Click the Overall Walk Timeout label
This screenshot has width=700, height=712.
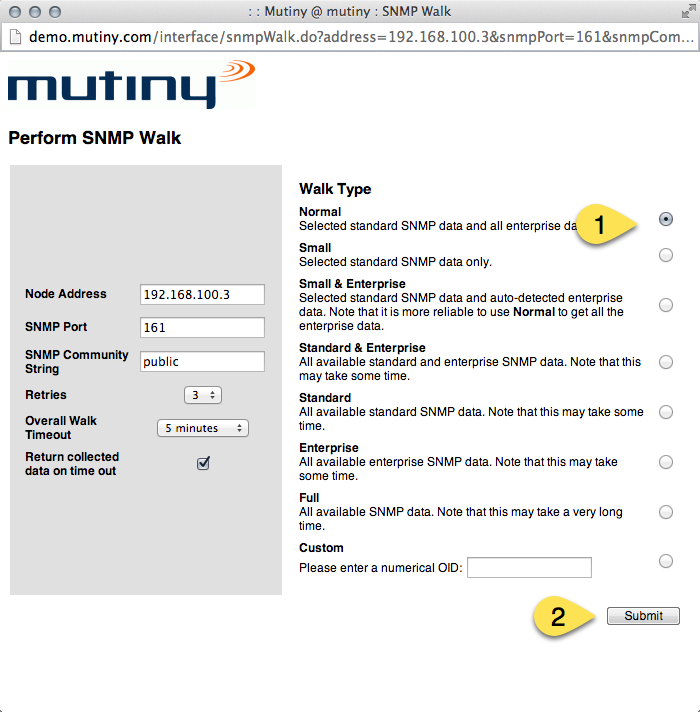click(61, 428)
